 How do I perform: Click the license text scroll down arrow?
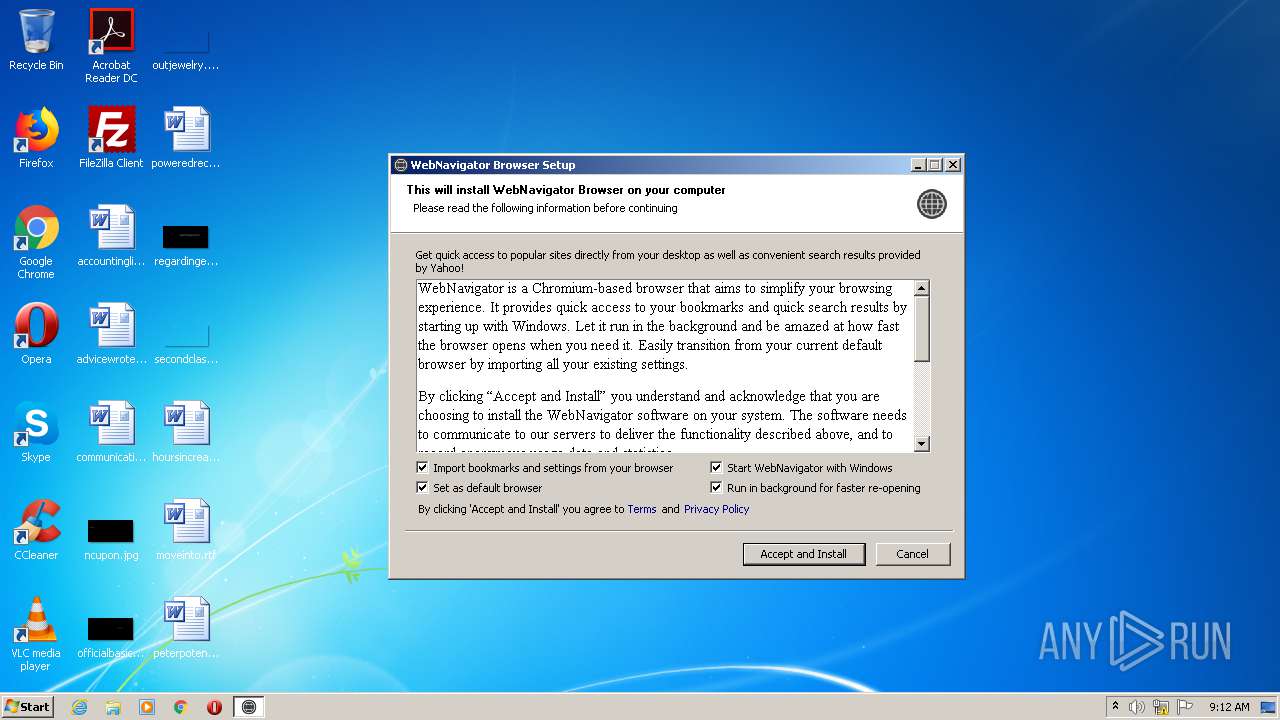click(x=922, y=444)
